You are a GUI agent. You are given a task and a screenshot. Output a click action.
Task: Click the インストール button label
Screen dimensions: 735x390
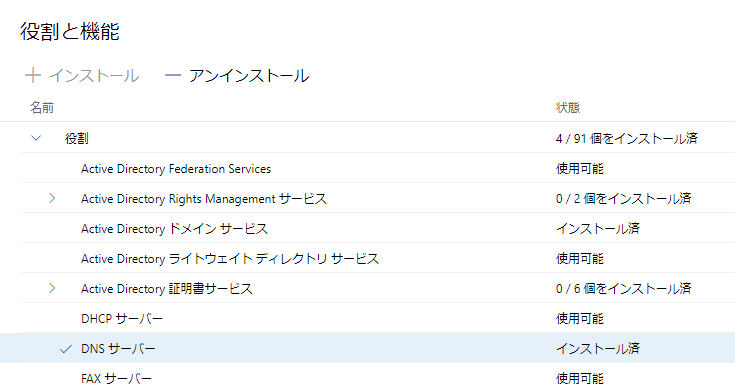94,75
